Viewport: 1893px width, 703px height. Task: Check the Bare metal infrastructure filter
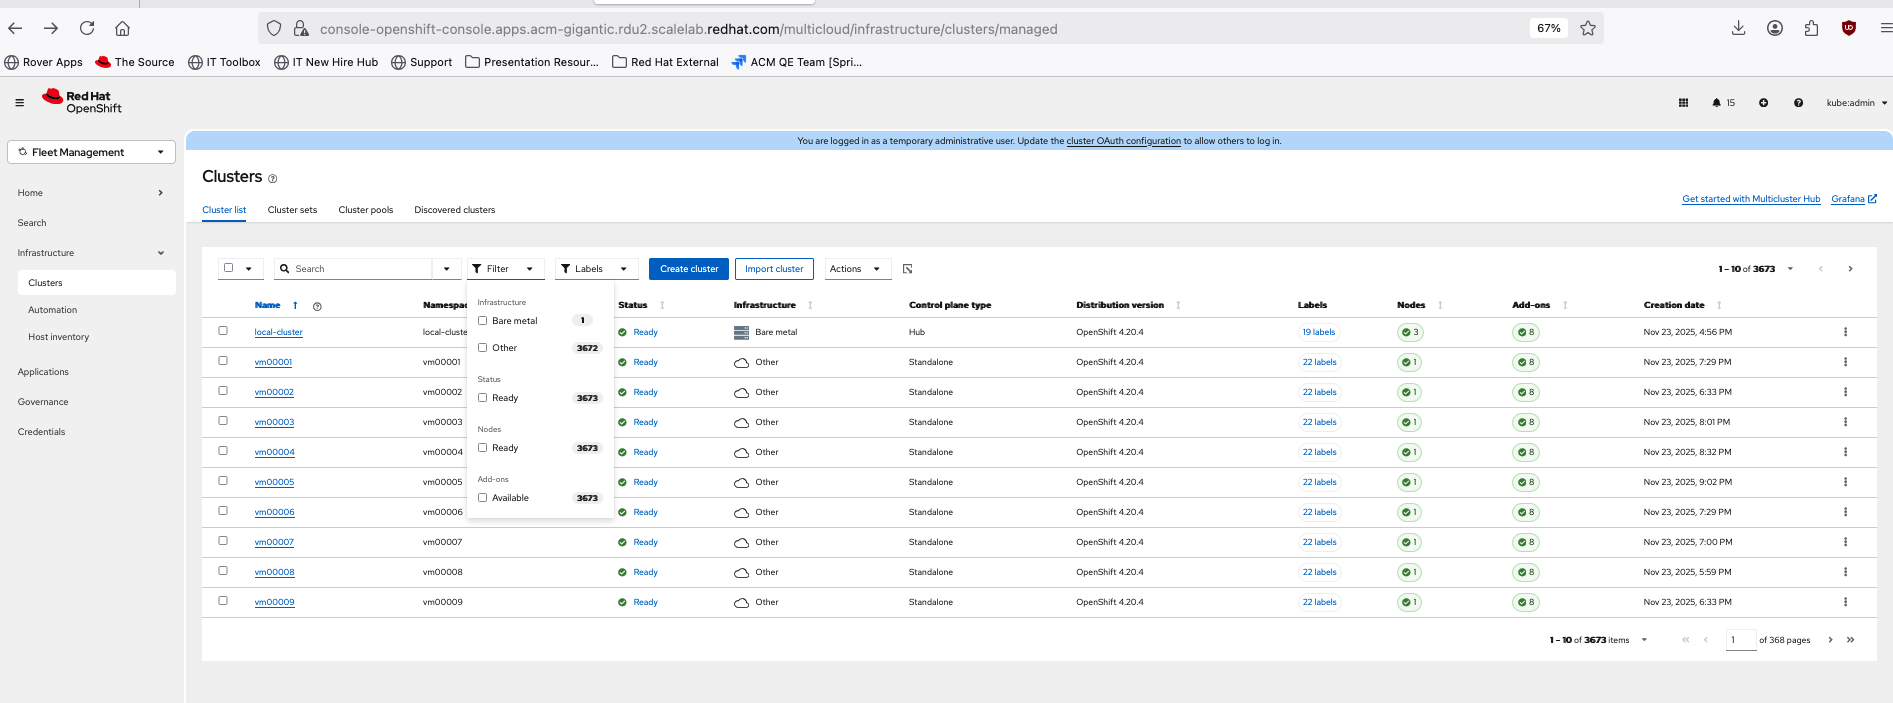483,321
